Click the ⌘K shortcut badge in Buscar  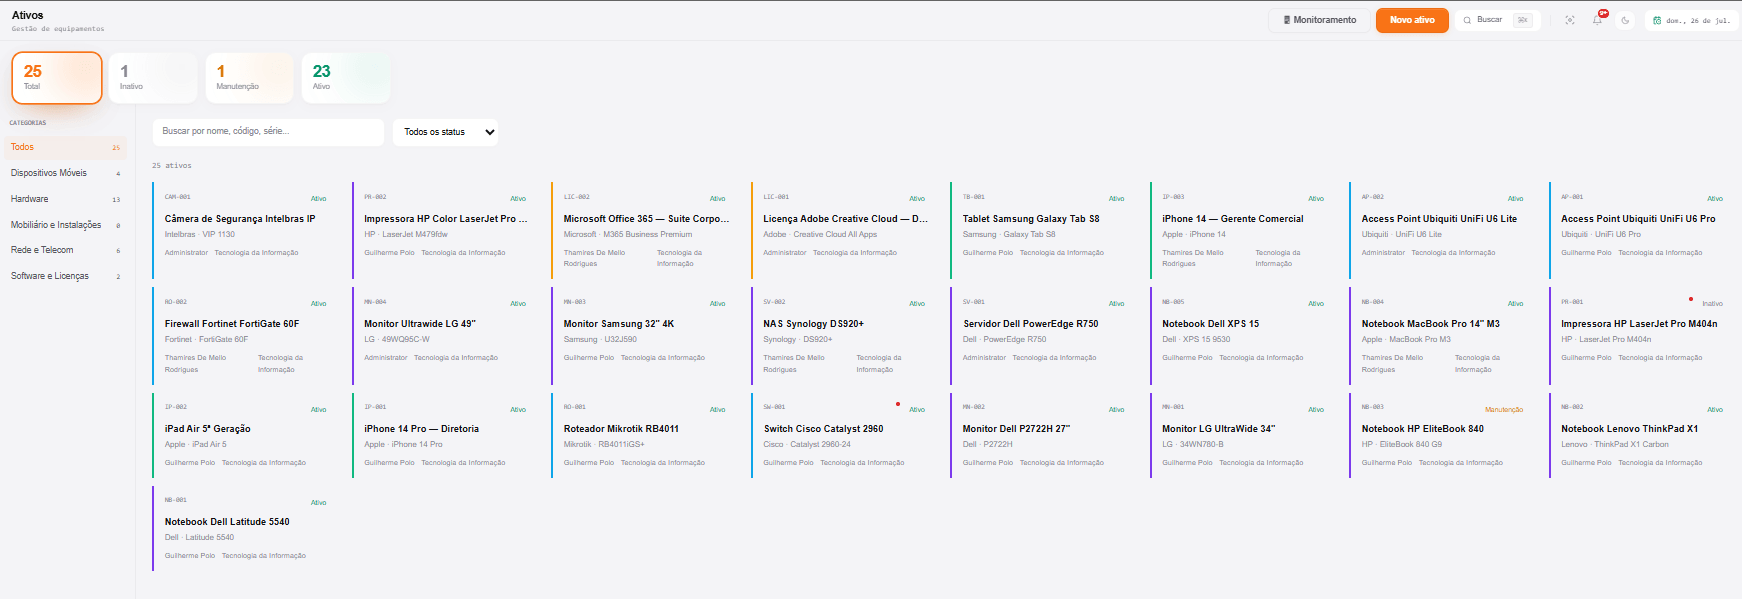point(1523,20)
